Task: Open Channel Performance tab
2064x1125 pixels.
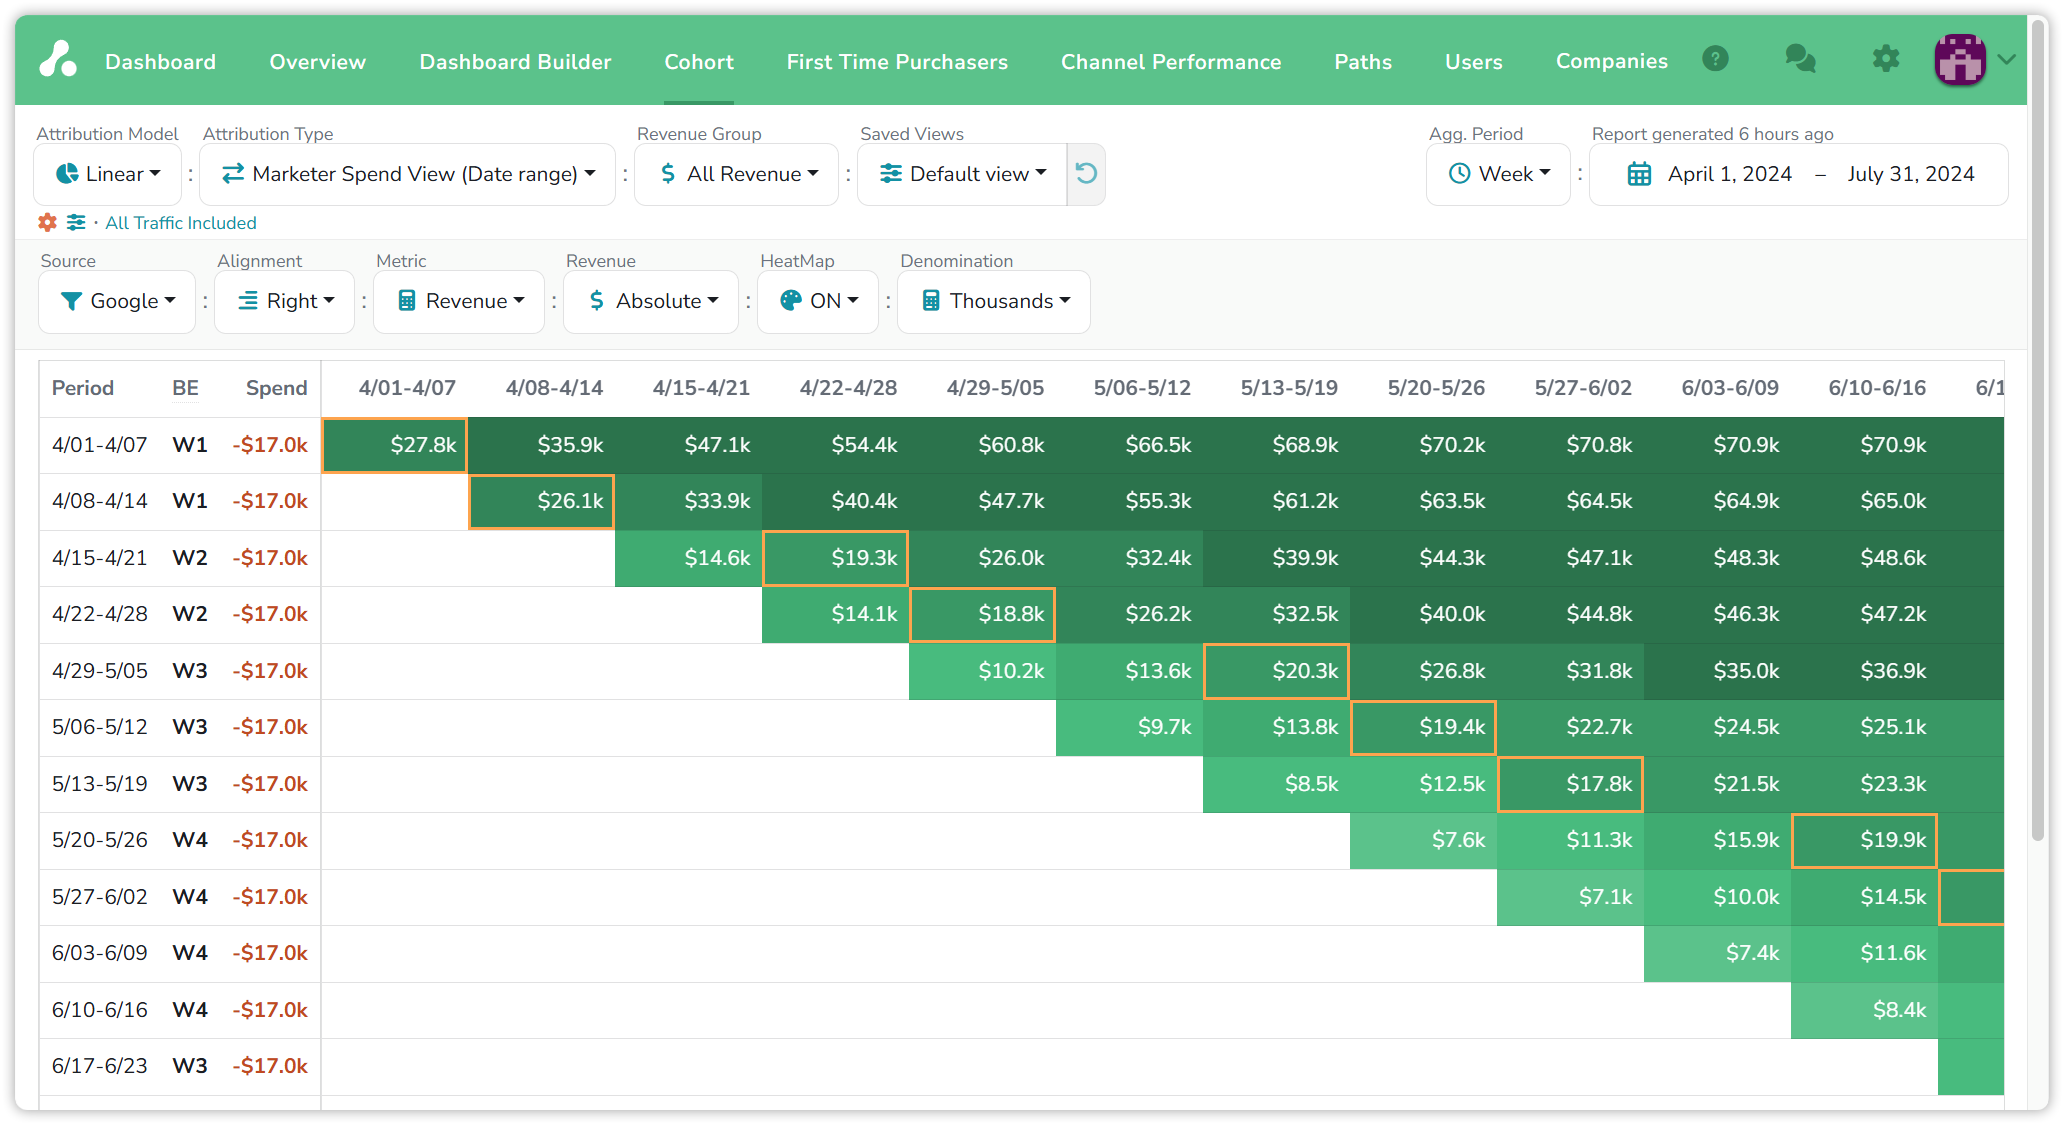Action: pos(1171,62)
